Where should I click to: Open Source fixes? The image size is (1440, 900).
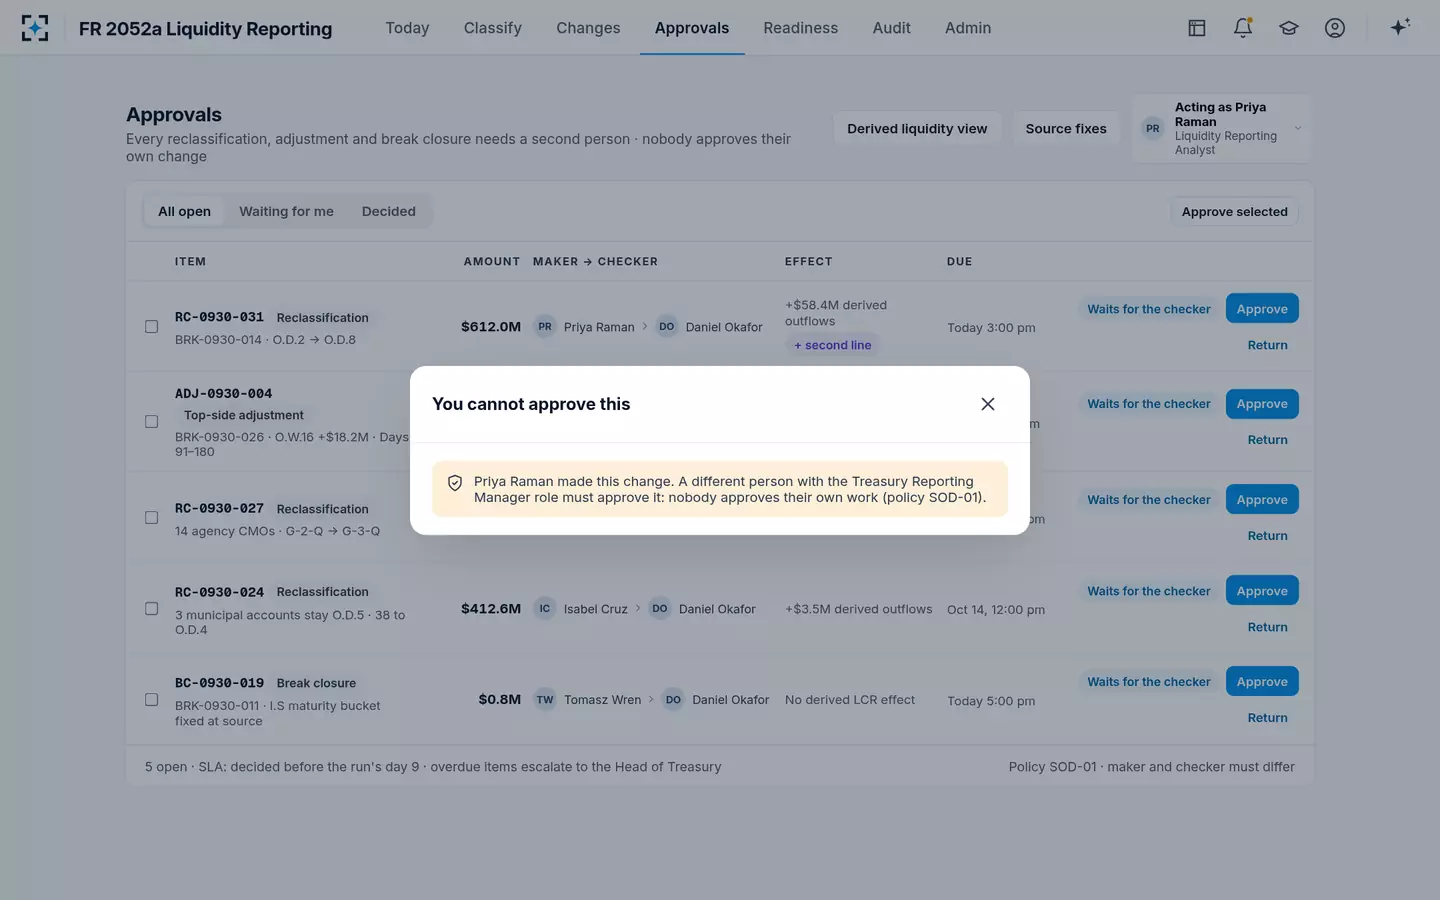pos(1066,129)
